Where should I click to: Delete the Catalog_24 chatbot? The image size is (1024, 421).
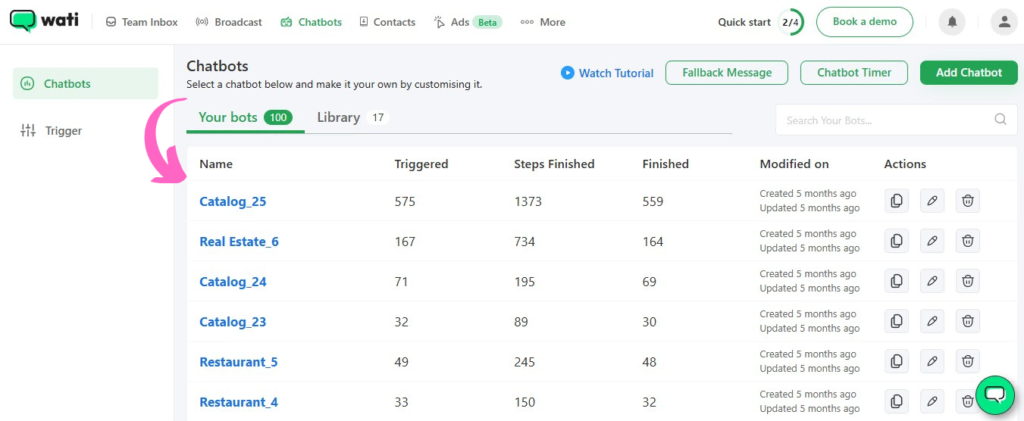[x=967, y=281]
